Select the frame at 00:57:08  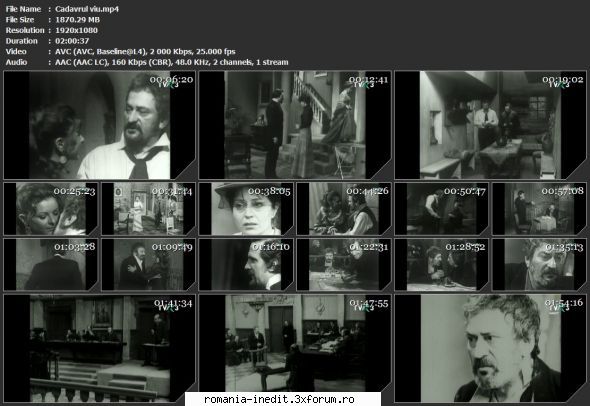[x=539, y=209]
